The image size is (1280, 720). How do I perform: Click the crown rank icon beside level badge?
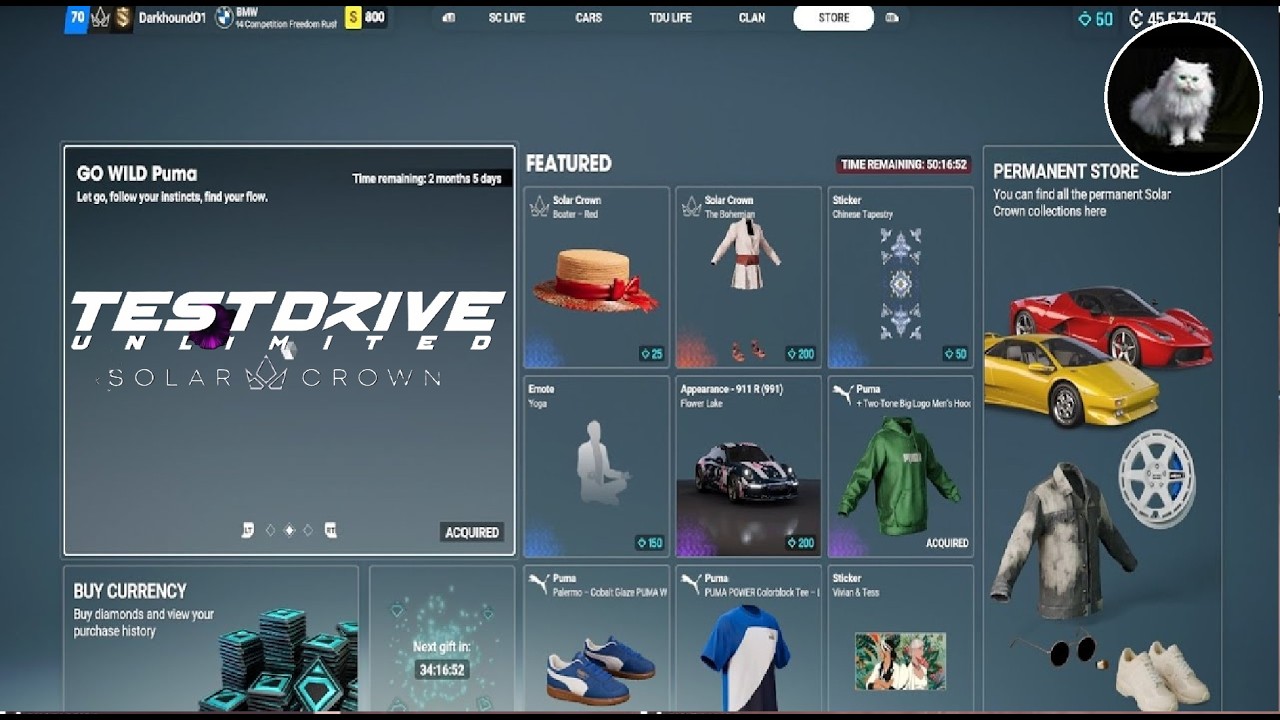click(100, 18)
